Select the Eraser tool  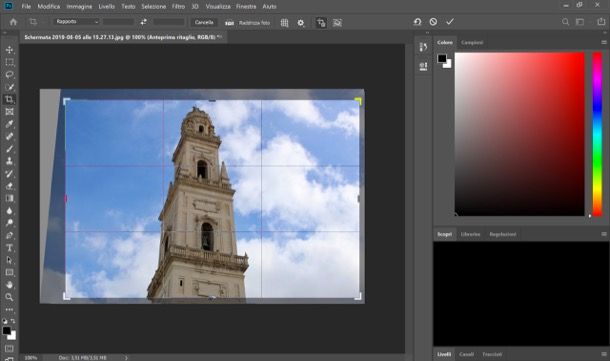click(x=9, y=186)
